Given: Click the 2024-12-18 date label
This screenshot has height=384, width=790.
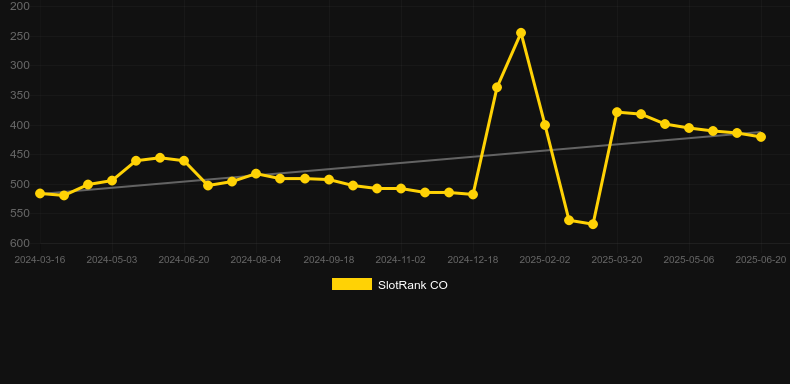Looking at the screenshot, I should pyautogui.click(x=473, y=260).
